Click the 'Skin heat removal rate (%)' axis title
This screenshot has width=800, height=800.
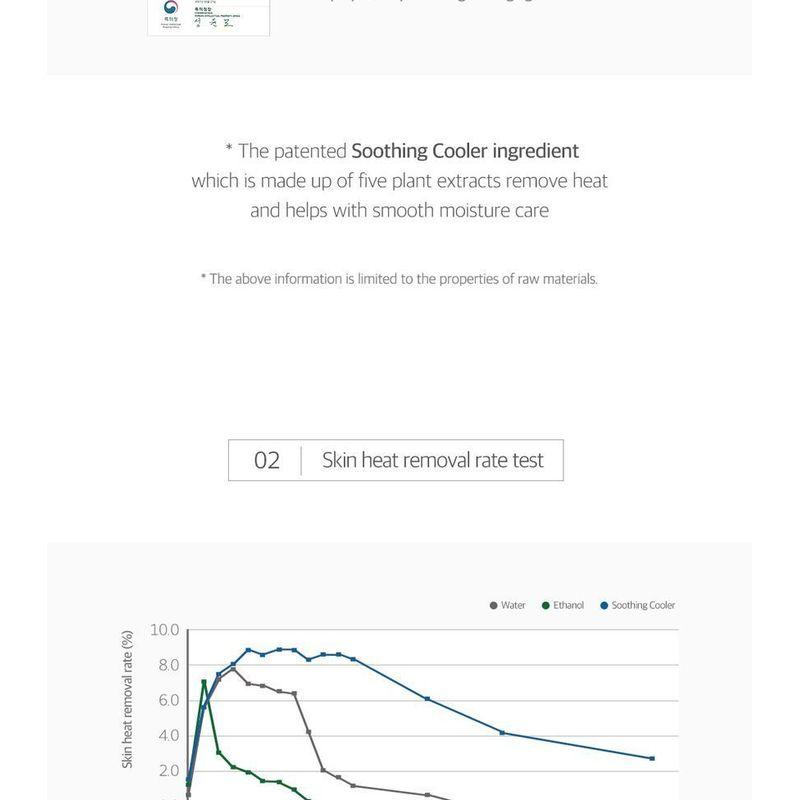click(x=128, y=699)
